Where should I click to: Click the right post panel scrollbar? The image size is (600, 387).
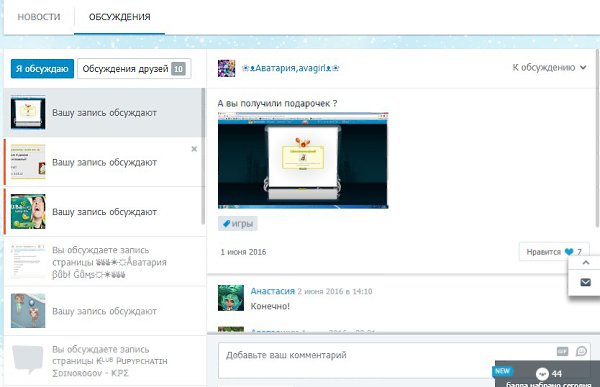pos(597,138)
